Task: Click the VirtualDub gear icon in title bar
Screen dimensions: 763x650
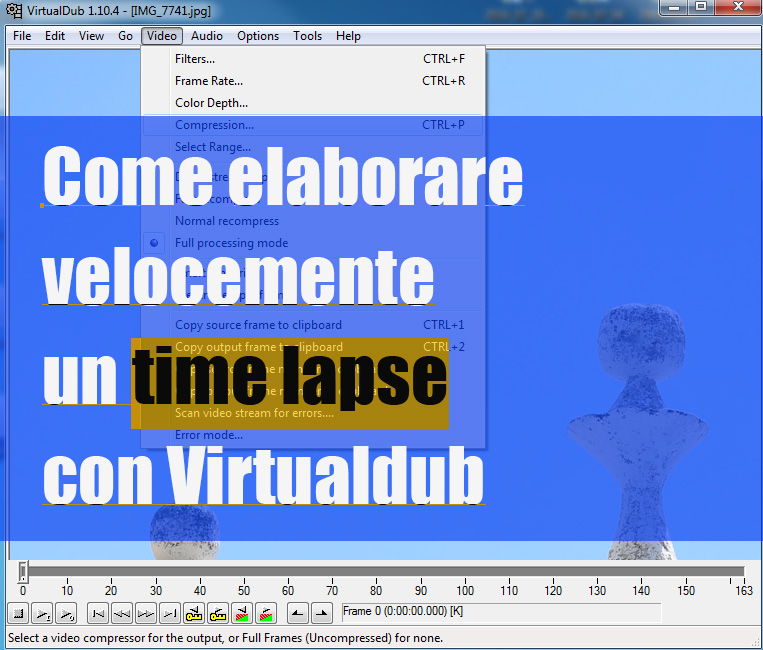Action: pos(14,10)
